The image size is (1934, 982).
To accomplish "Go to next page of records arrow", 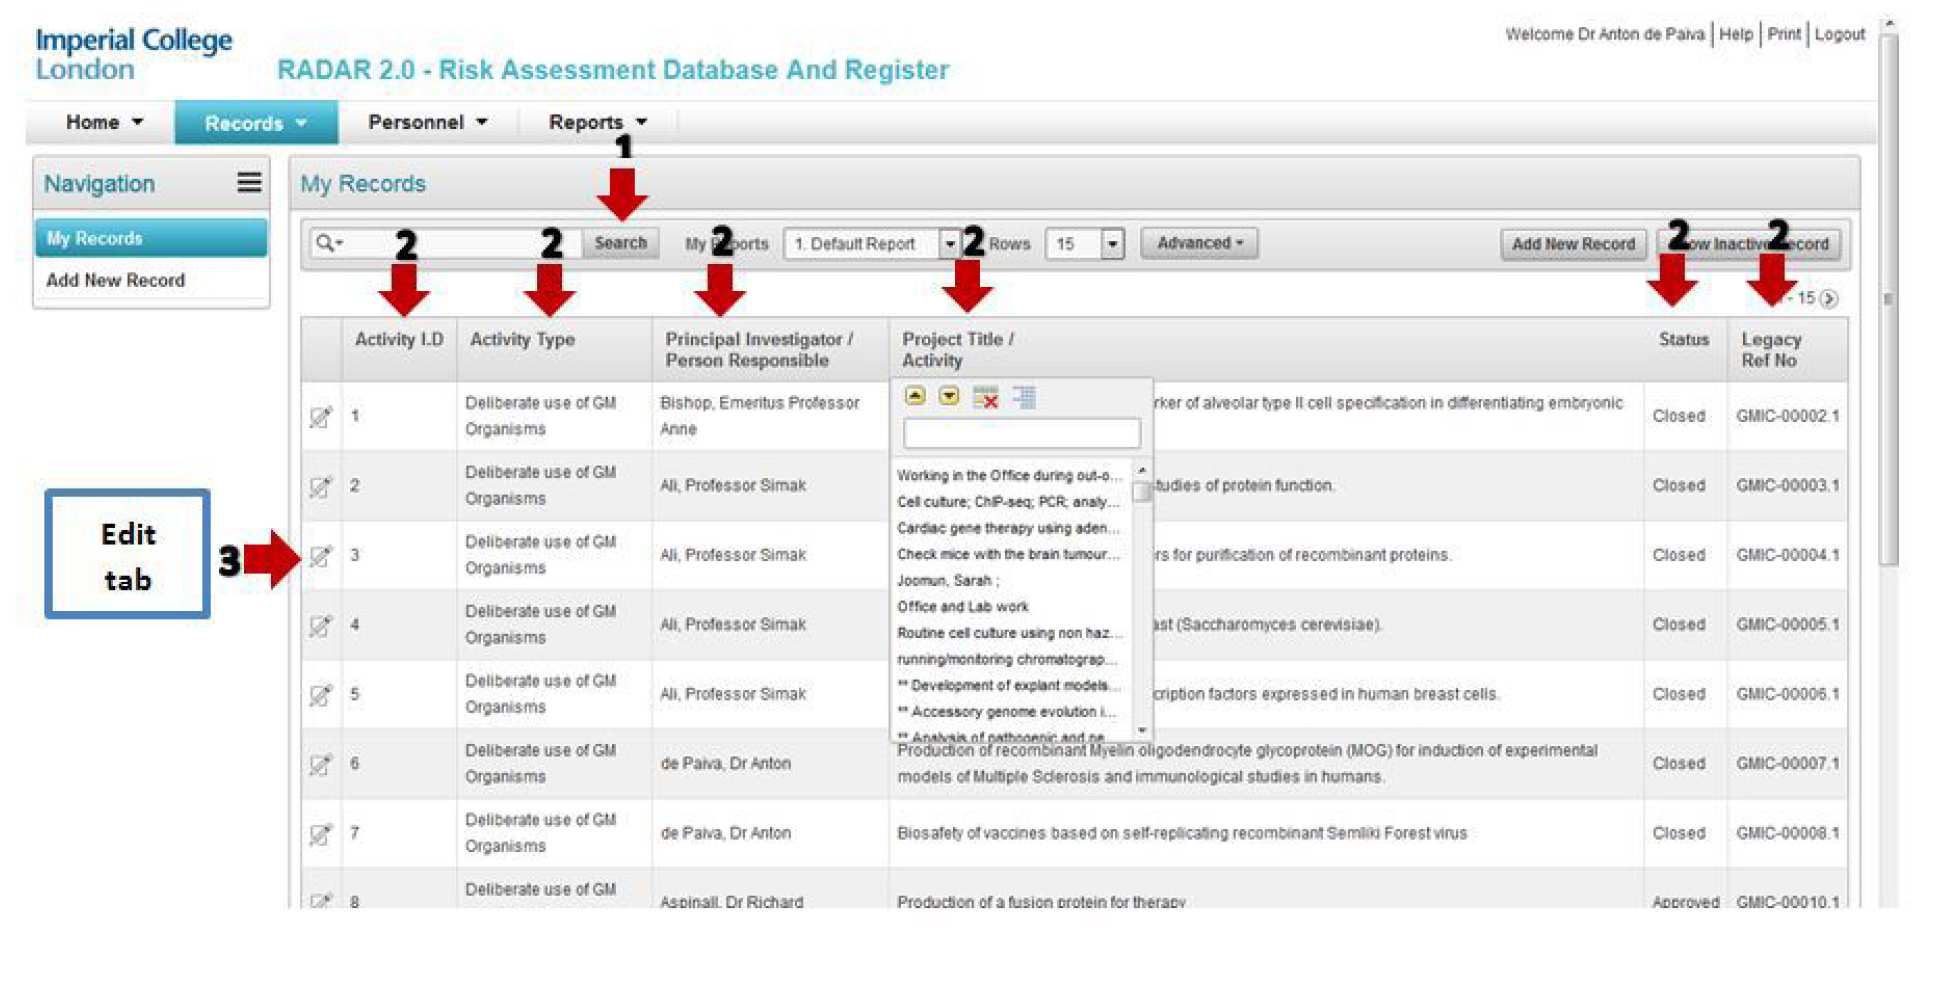I will [x=1829, y=299].
